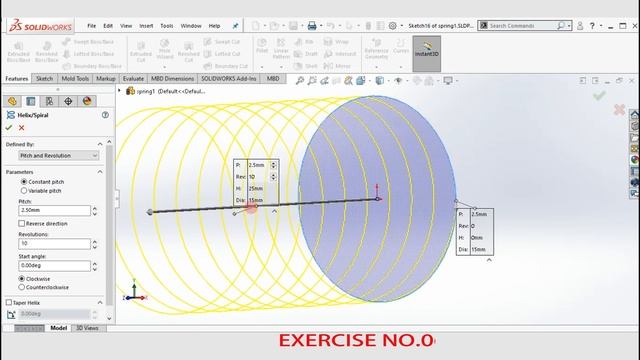The width and height of the screenshot is (640, 360).
Task: Click the user login icon
Action: point(580,26)
